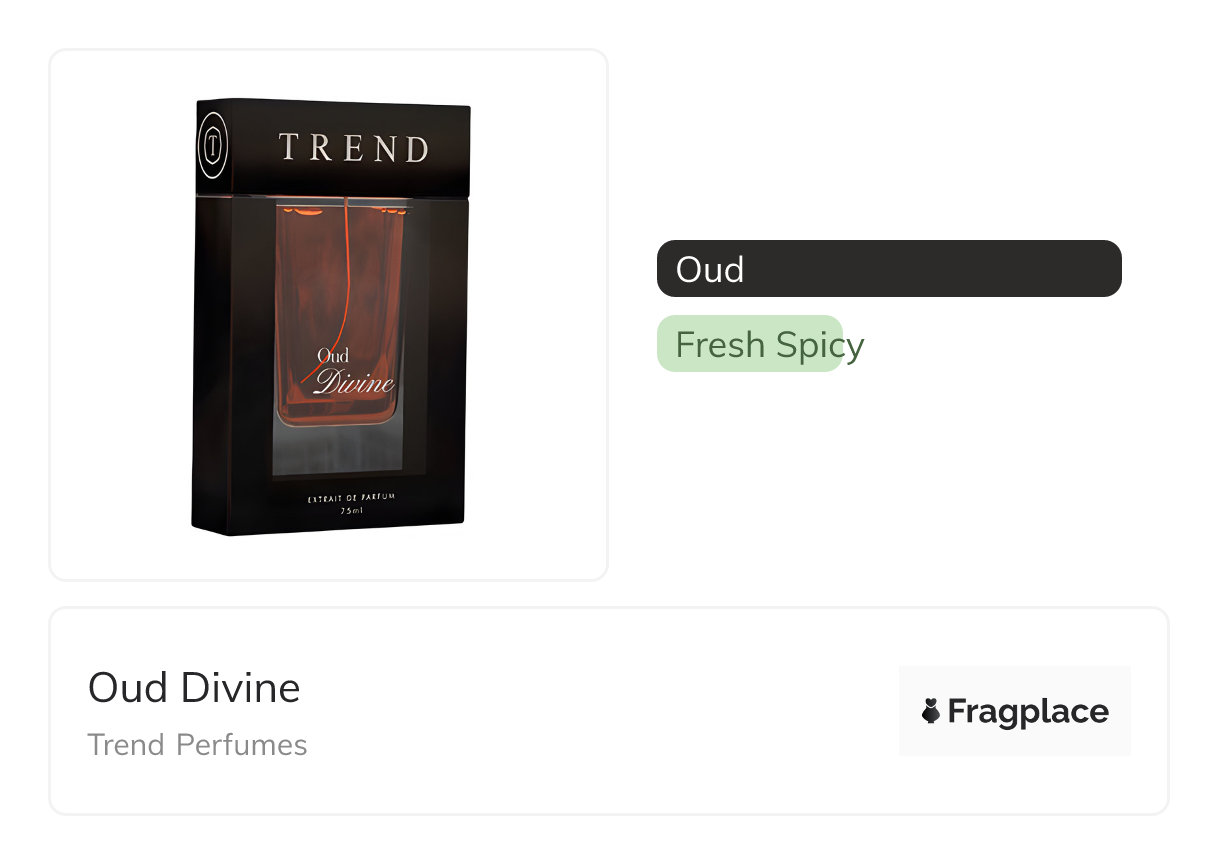Click the green Fresh Spicy color fill
Viewport: 1218px width, 864px height.
click(750, 344)
